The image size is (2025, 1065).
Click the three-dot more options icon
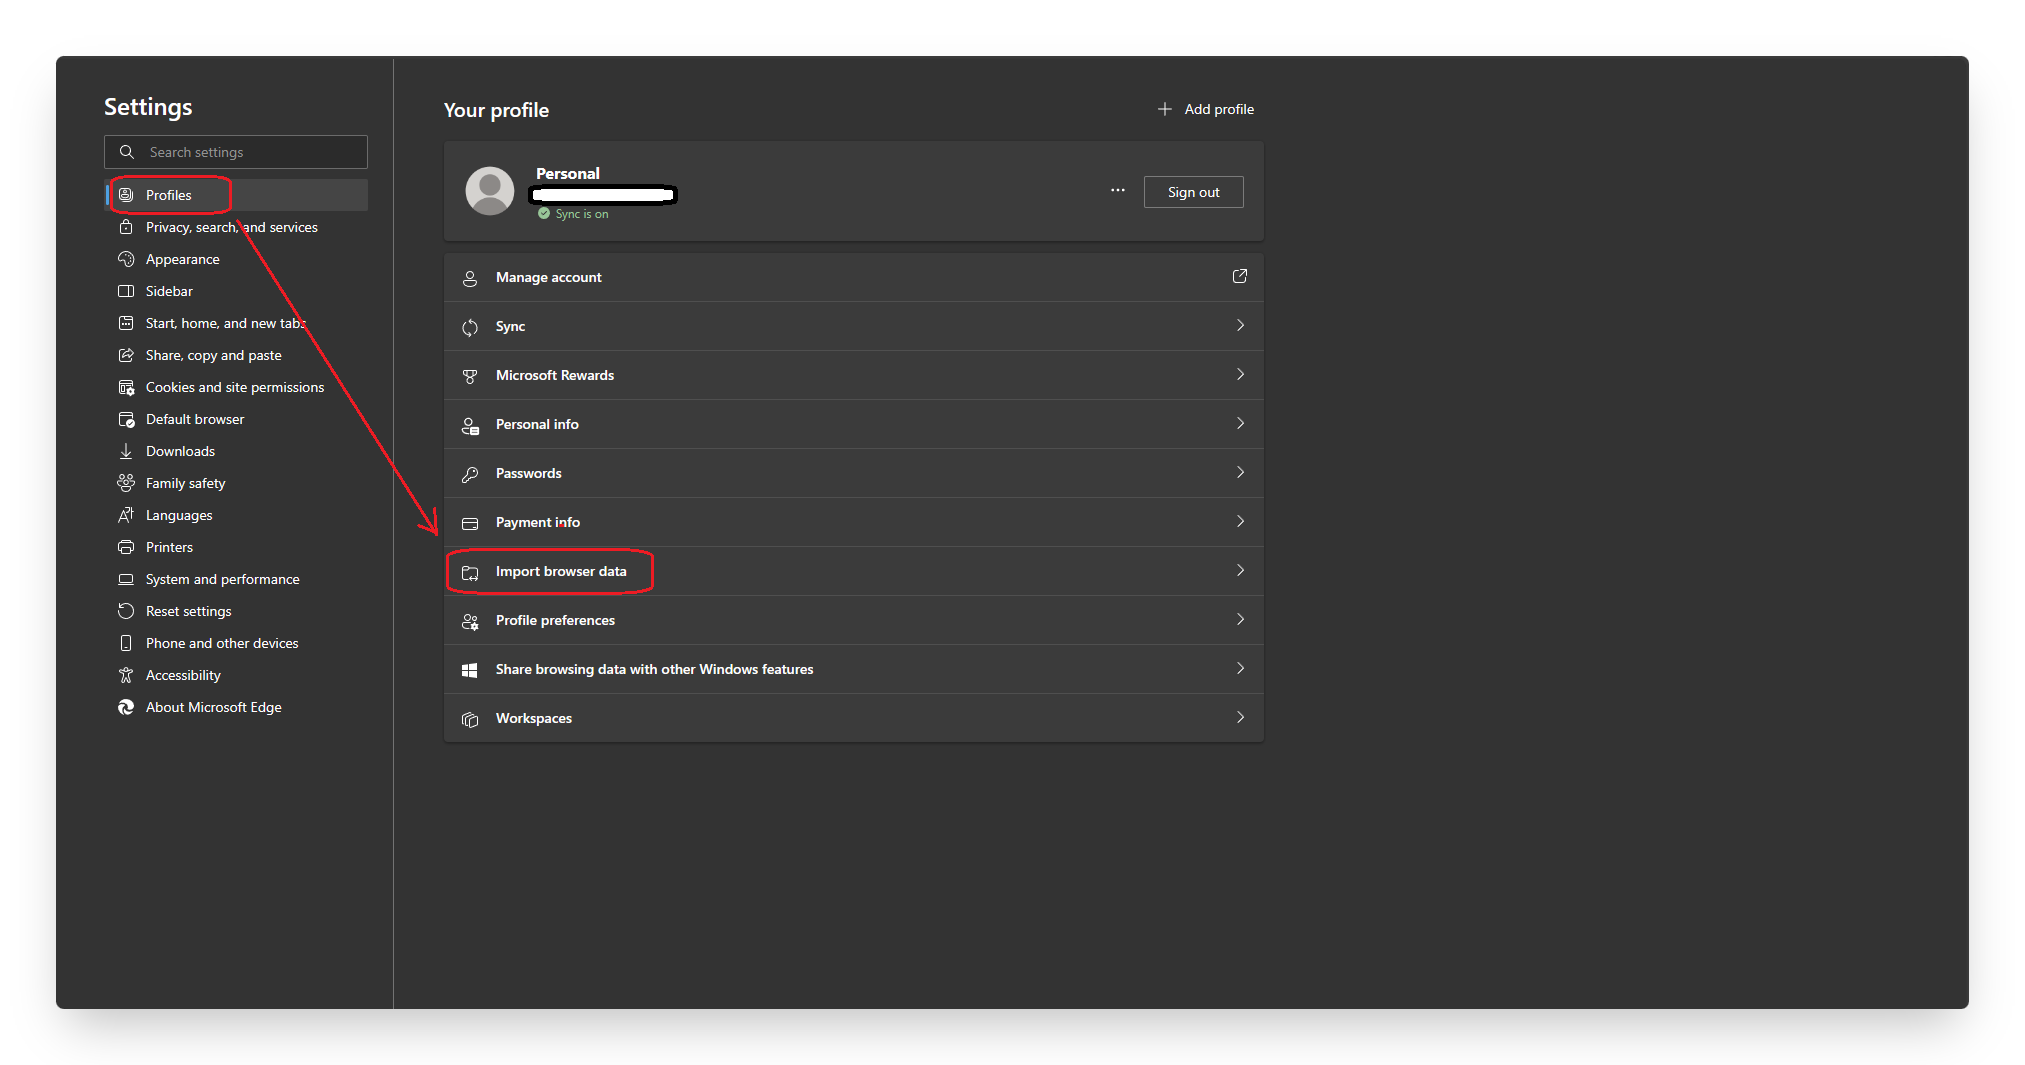click(x=1117, y=191)
